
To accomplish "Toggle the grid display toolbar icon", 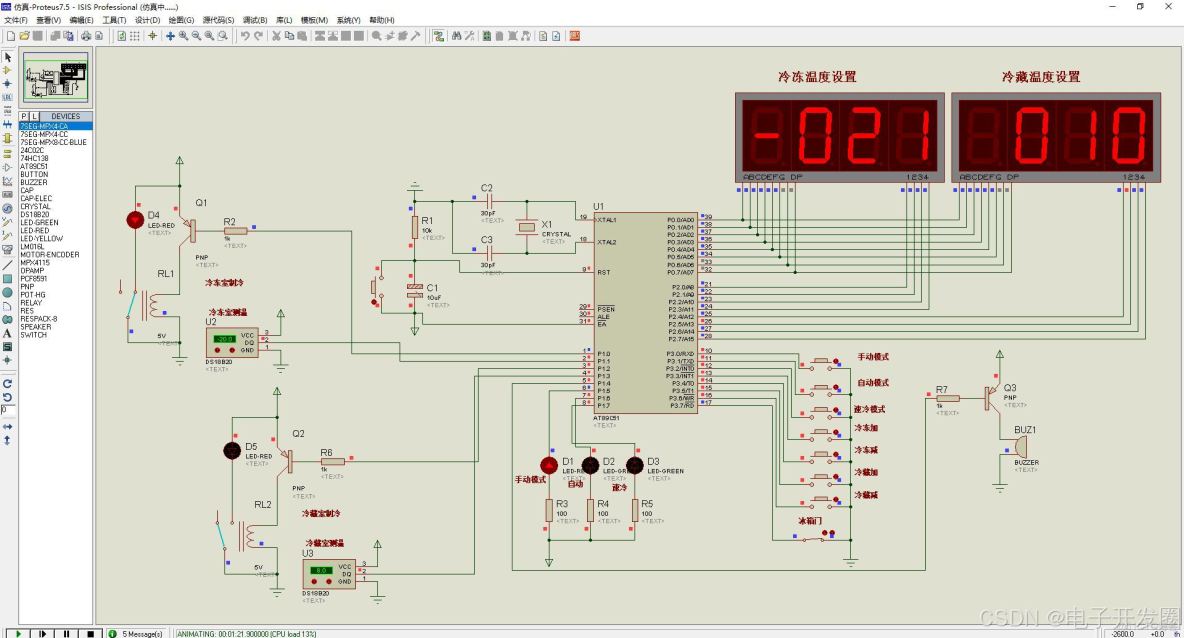I will tap(134, 36).
